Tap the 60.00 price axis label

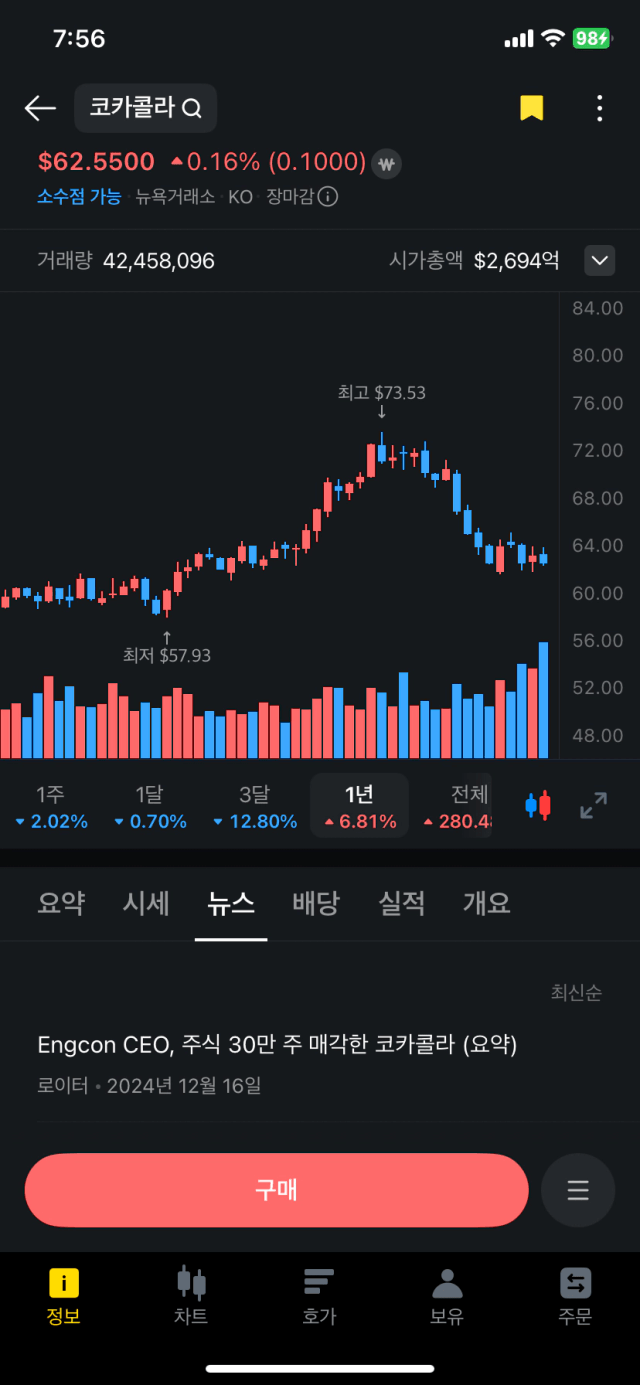(x=597, y=593)
